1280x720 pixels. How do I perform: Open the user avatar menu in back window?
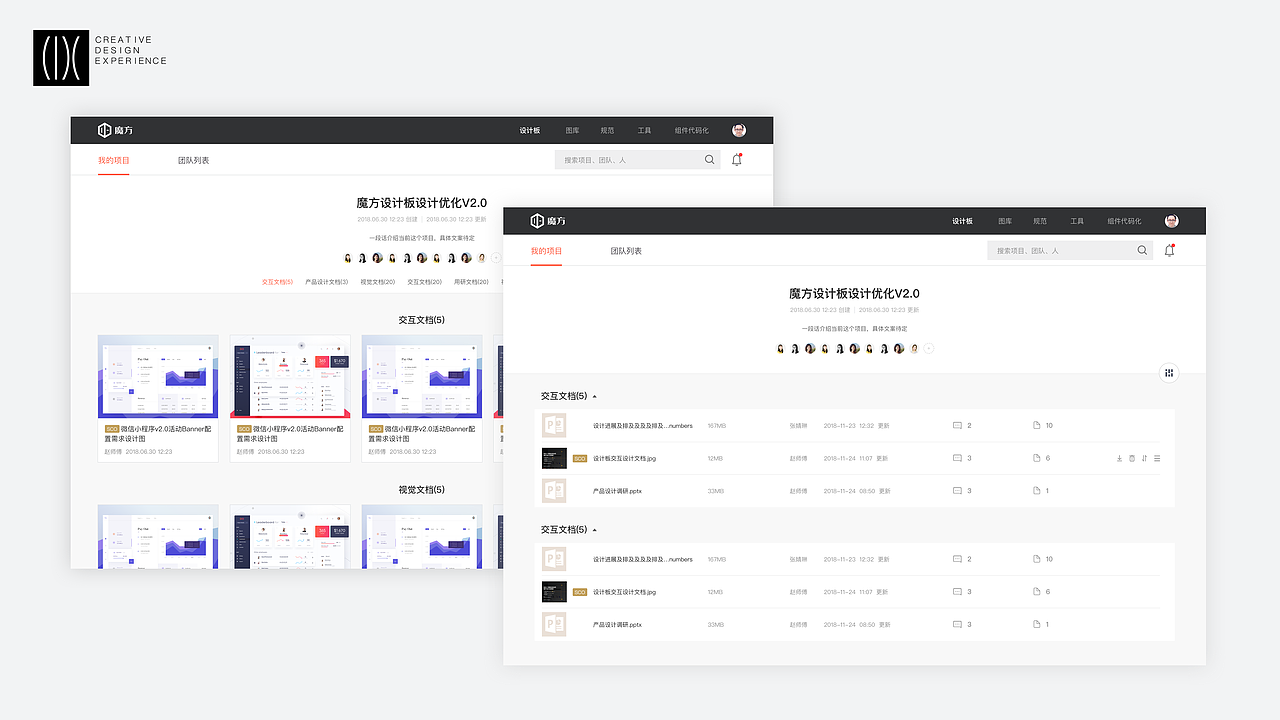point(739,130)
